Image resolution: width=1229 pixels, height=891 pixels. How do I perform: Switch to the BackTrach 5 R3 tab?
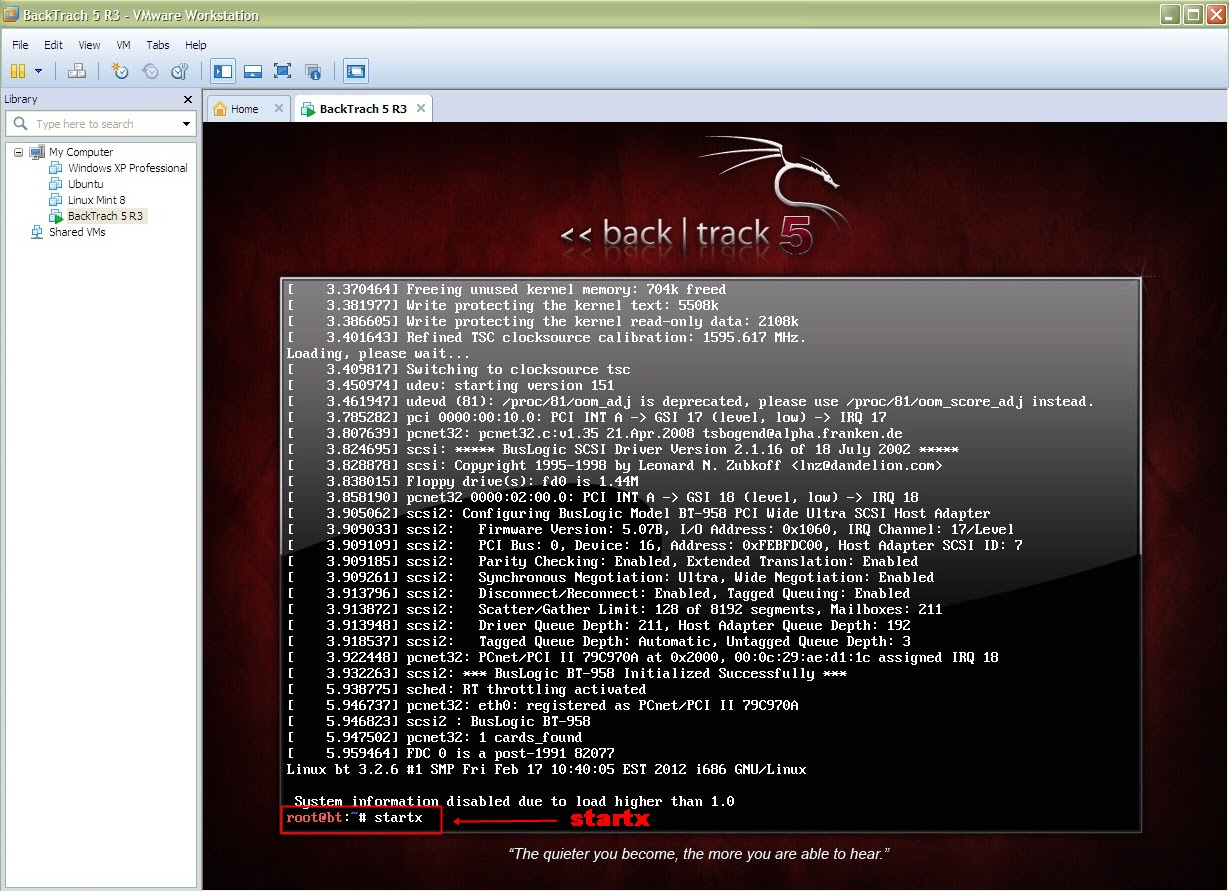pos(363,109)
